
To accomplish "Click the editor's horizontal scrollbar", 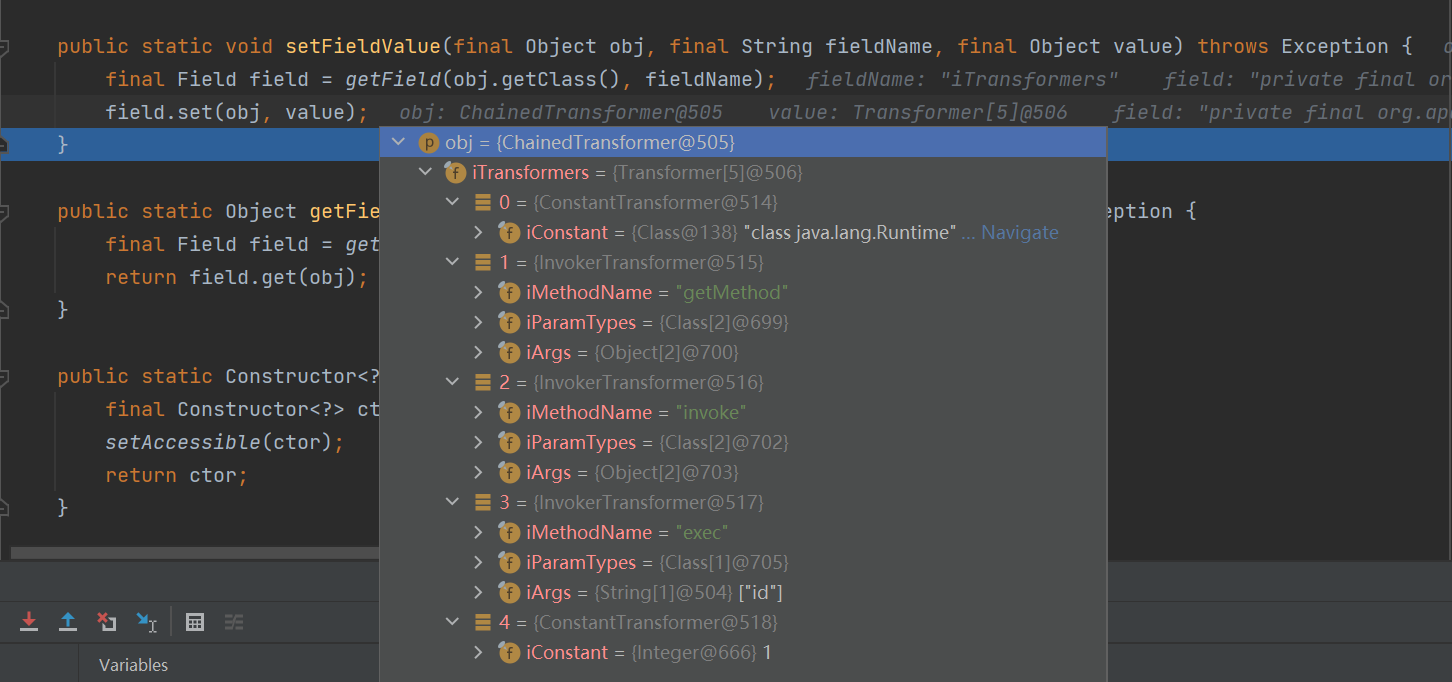I will pos(190,552).
